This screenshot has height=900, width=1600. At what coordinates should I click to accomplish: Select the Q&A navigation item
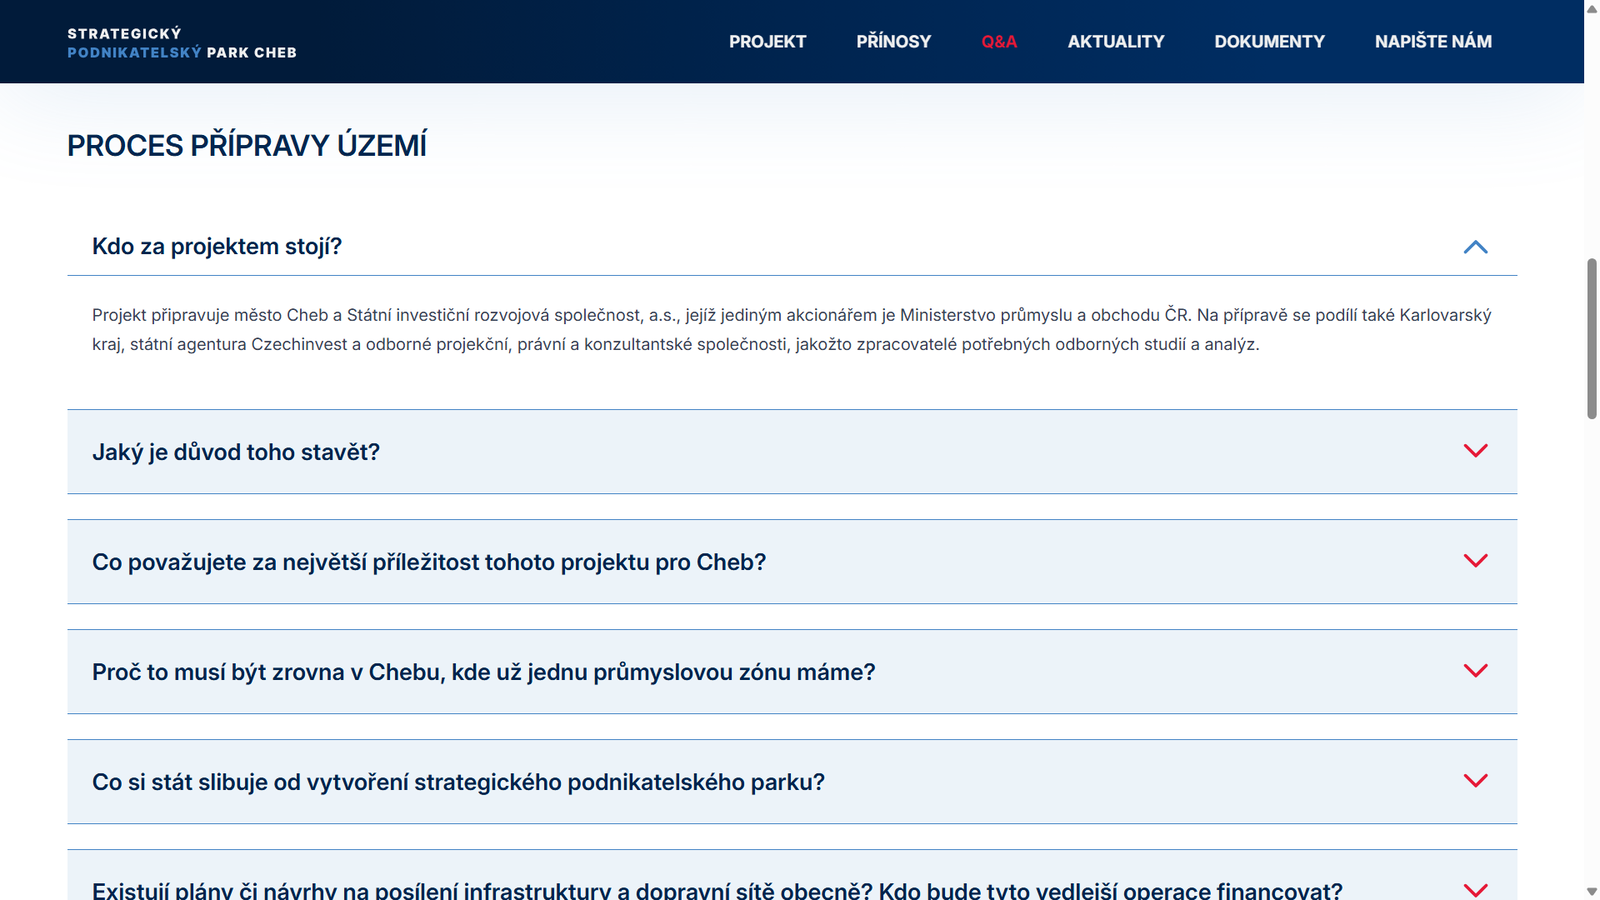tap(999, 42)
